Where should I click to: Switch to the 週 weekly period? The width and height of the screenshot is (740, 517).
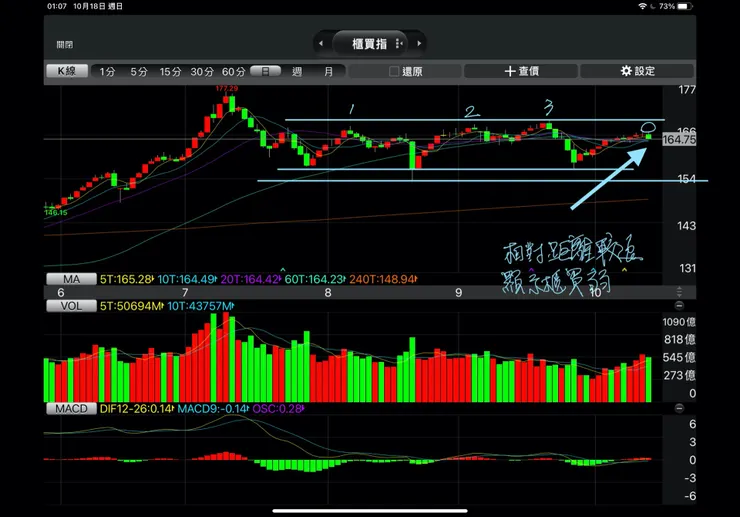click(x=297, y=71)
